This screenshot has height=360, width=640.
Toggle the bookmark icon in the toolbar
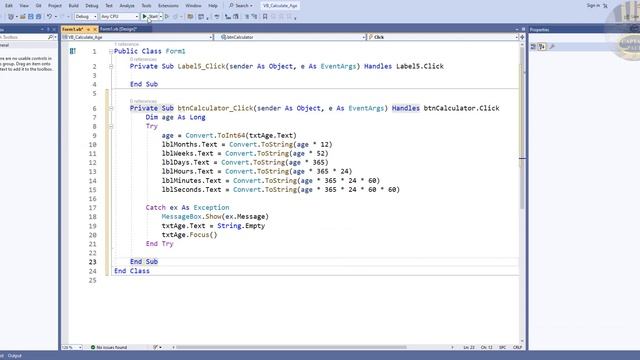click(x=265, y=17)
